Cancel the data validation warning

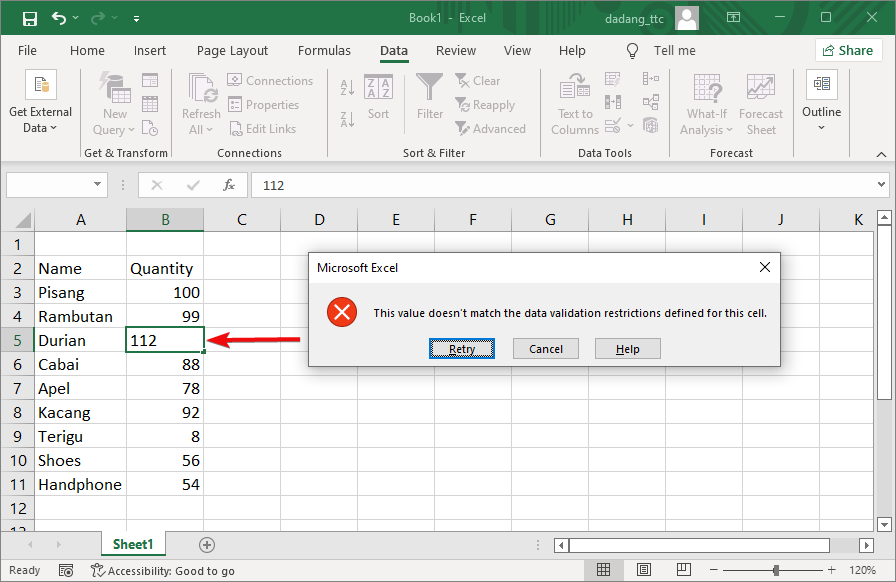[545, 348]
